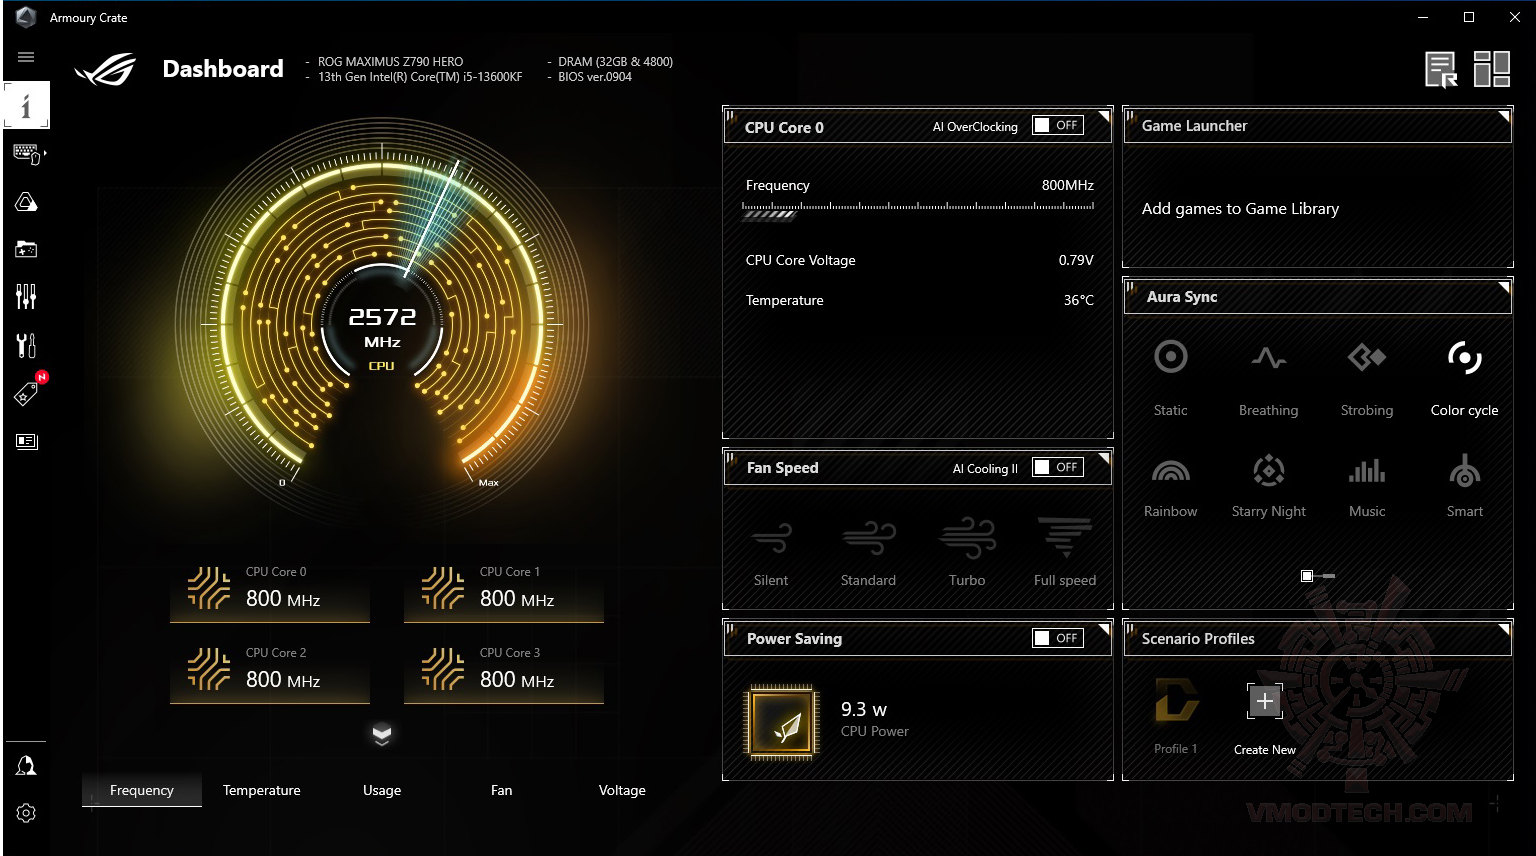Click Add games to Game Library
The width and height of the screenshot is (1536, 856).
pyautogui.click(x=1240, y=208)
